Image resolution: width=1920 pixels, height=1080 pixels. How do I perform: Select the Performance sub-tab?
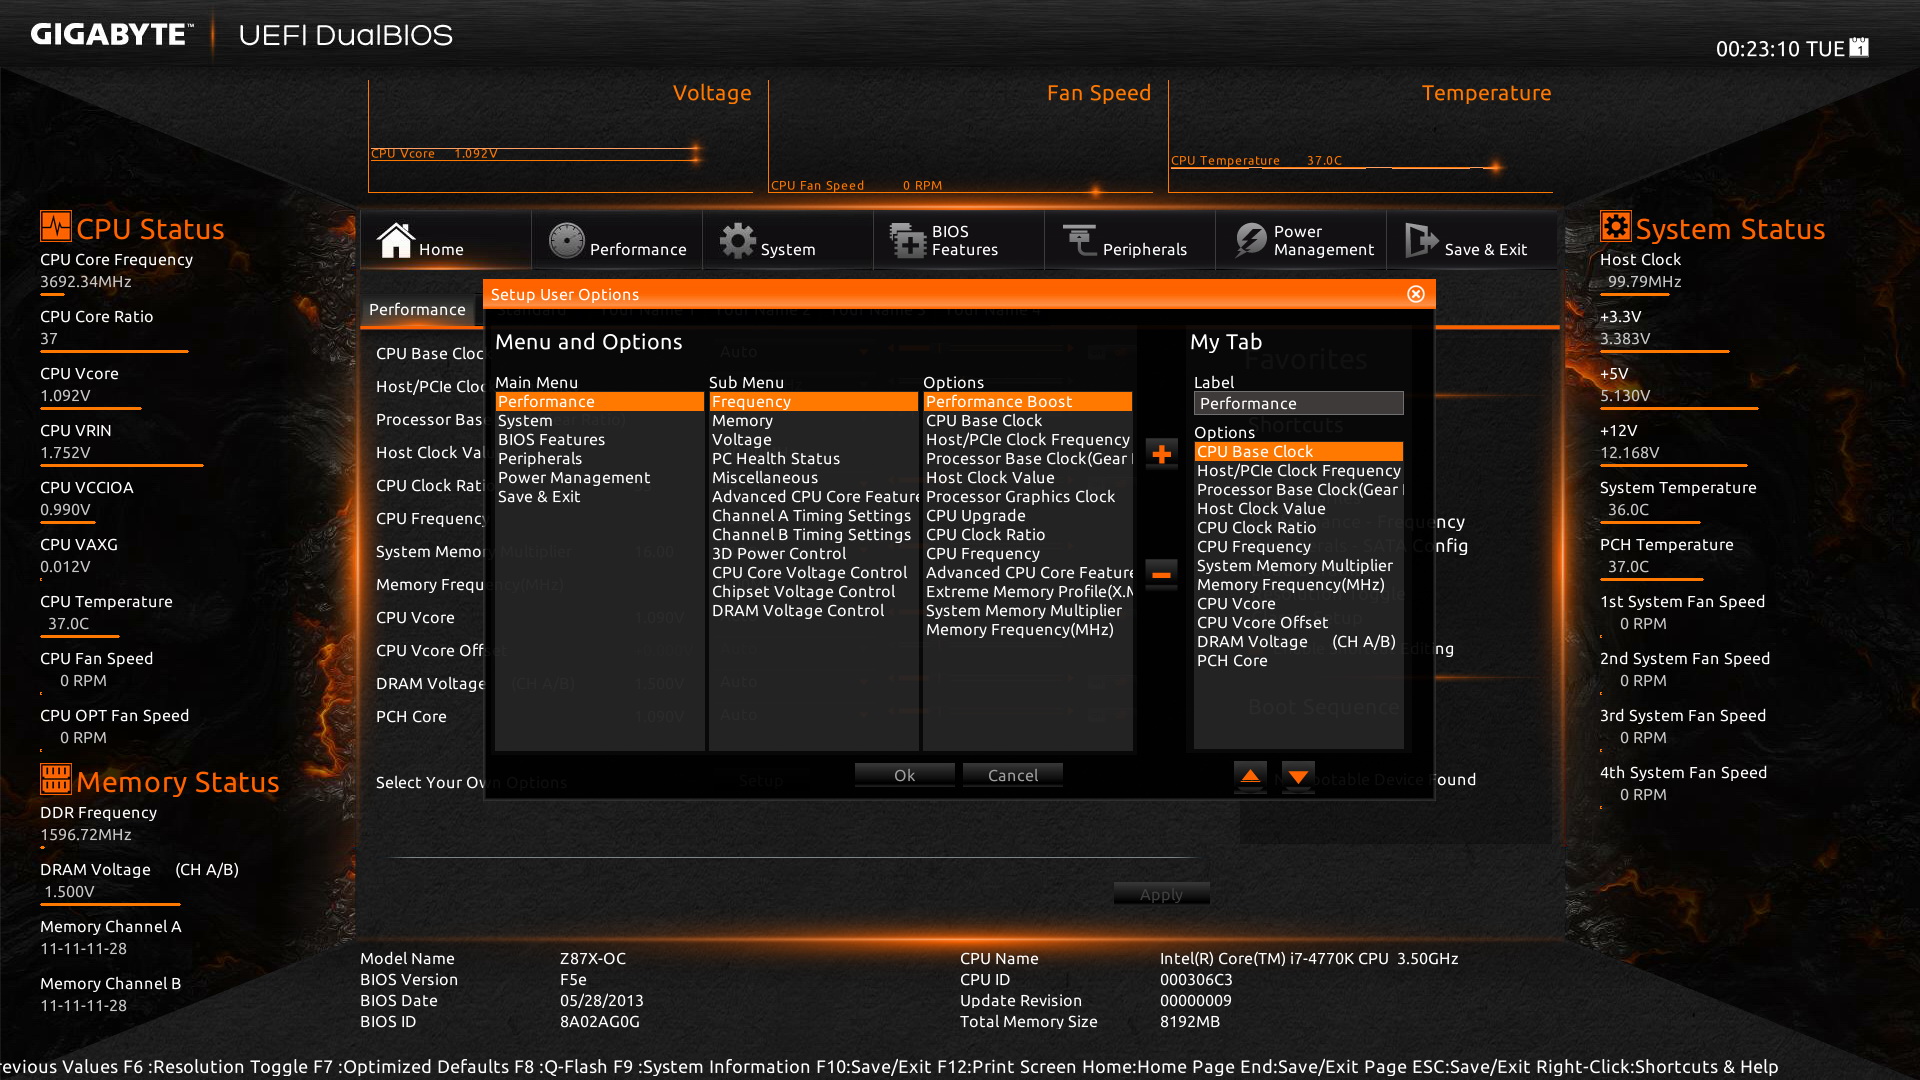click(x=418, y=310)
